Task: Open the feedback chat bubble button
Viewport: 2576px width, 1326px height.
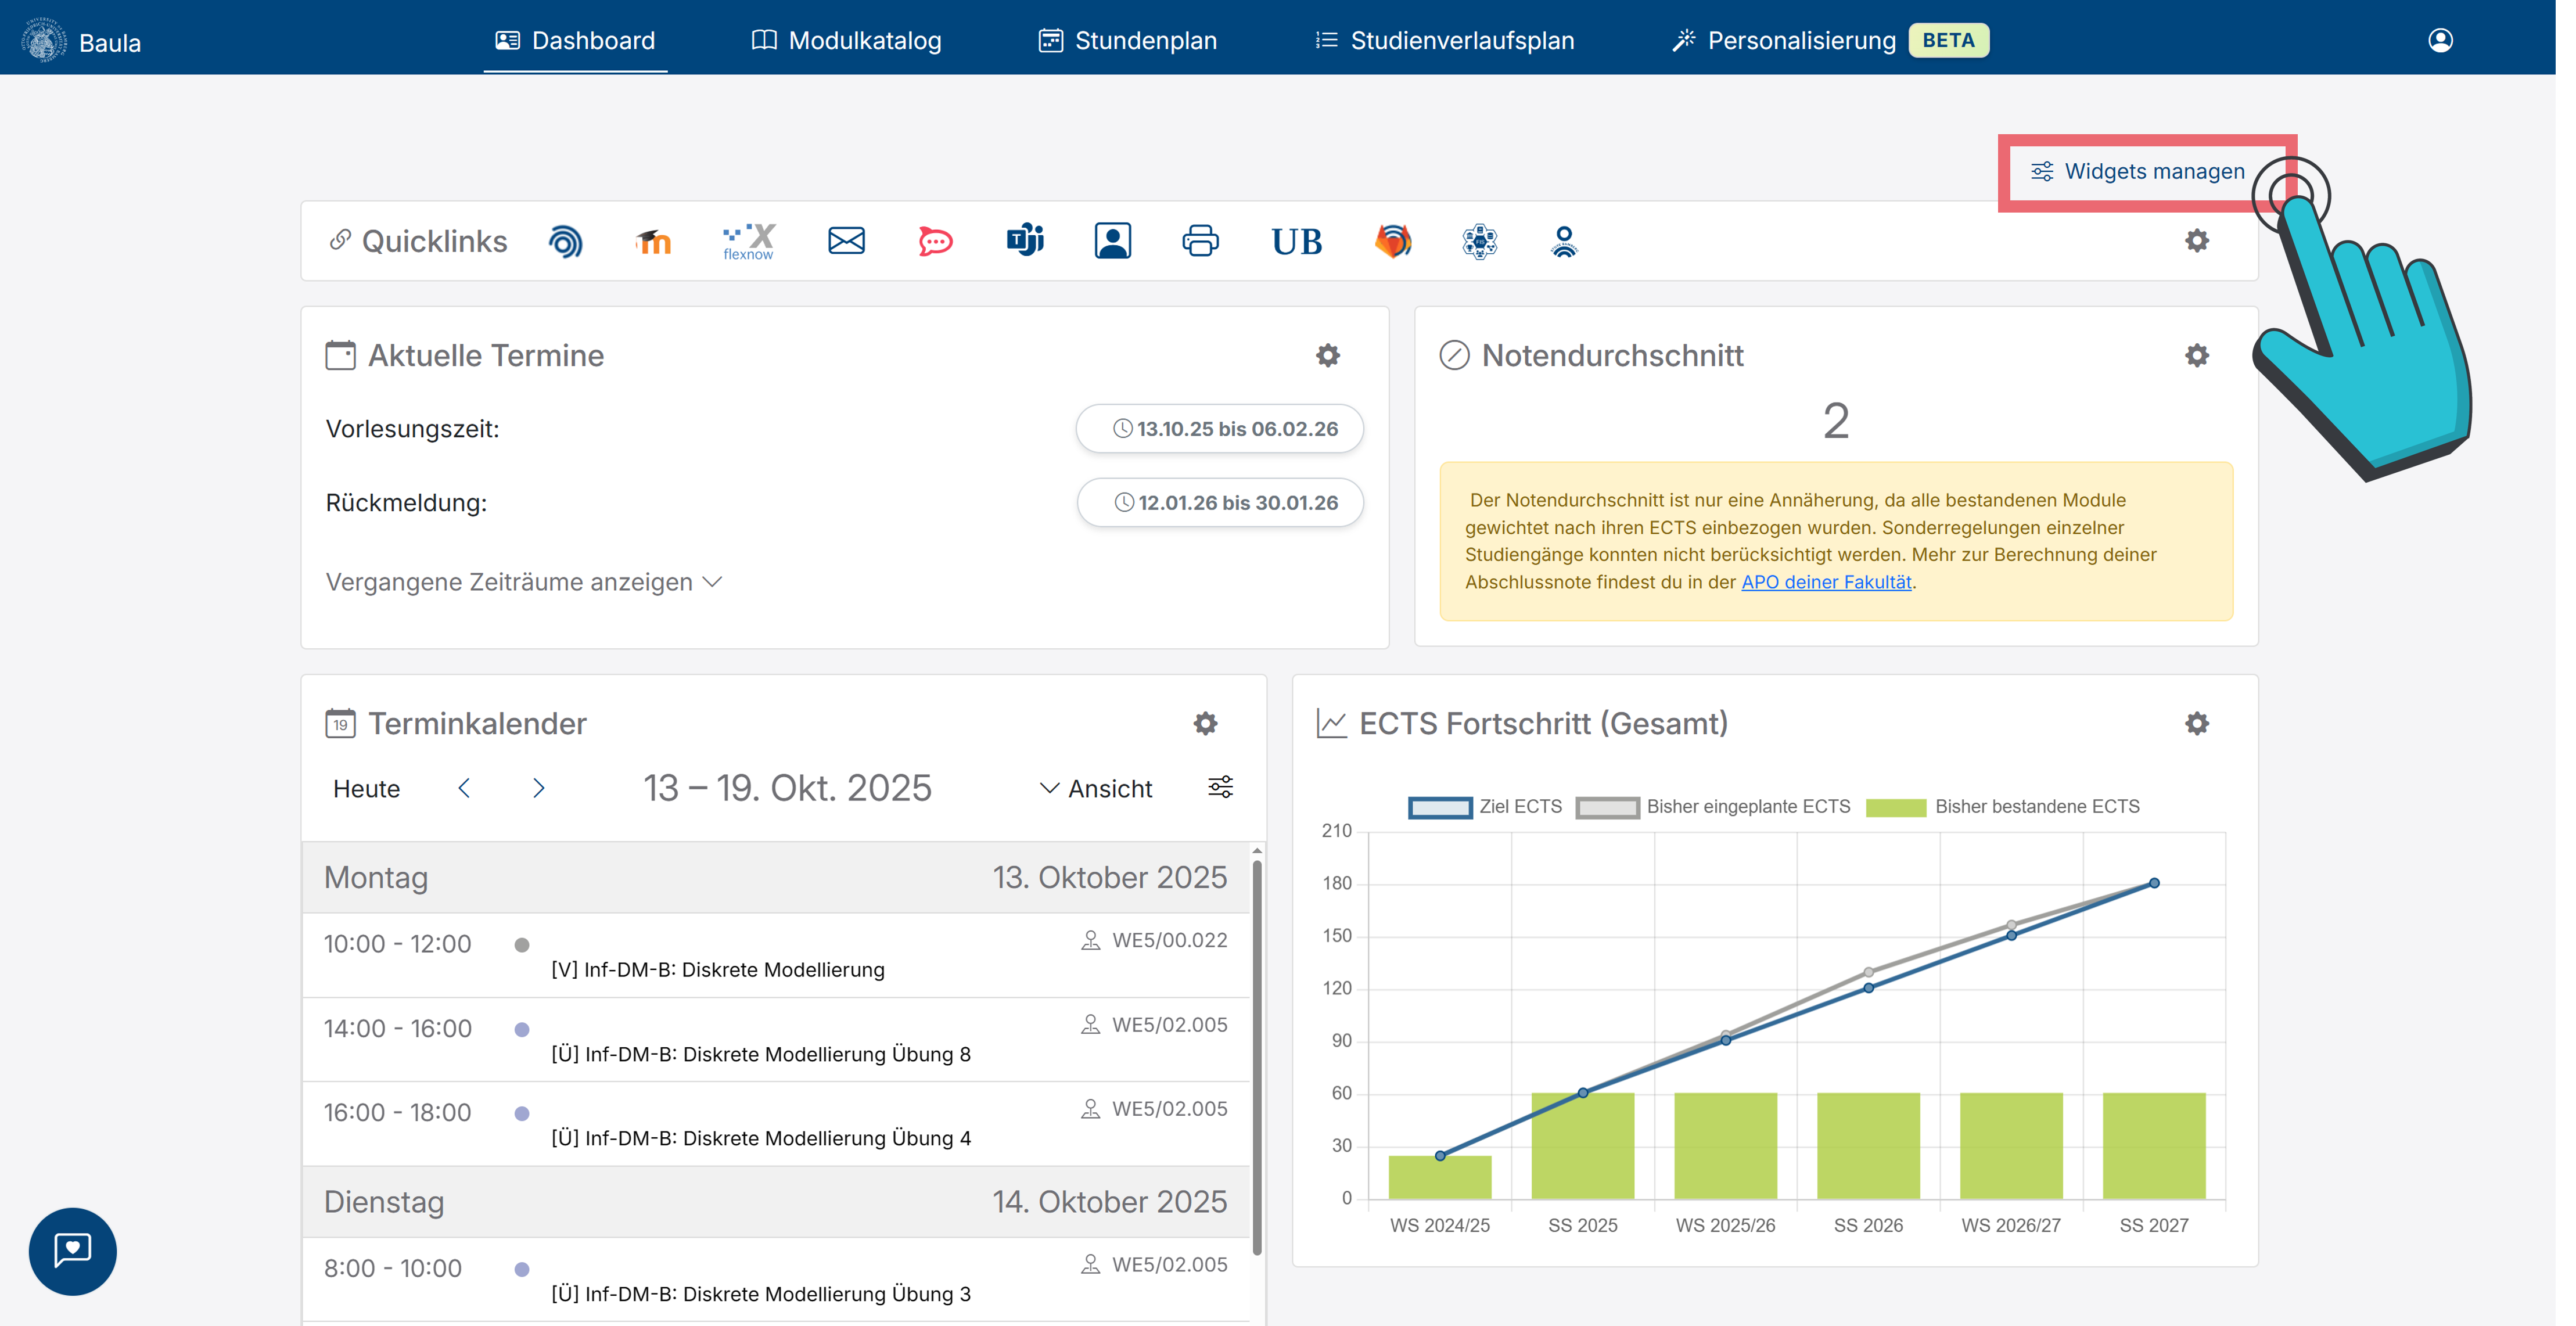Action: [73, 1251]
